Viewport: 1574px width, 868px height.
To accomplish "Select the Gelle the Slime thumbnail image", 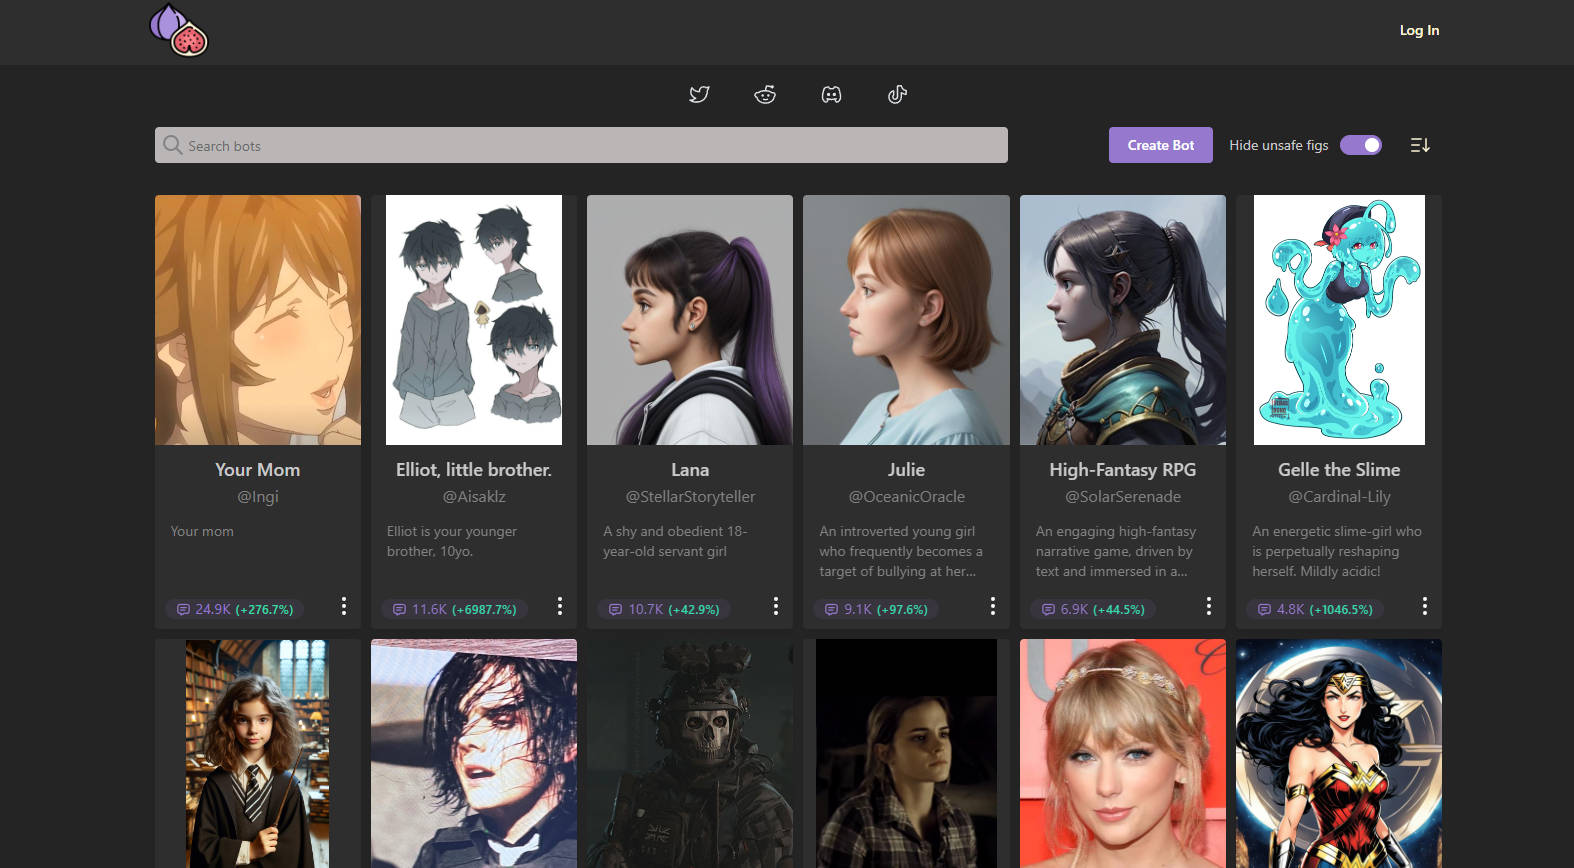I will tap(1339, 320).
